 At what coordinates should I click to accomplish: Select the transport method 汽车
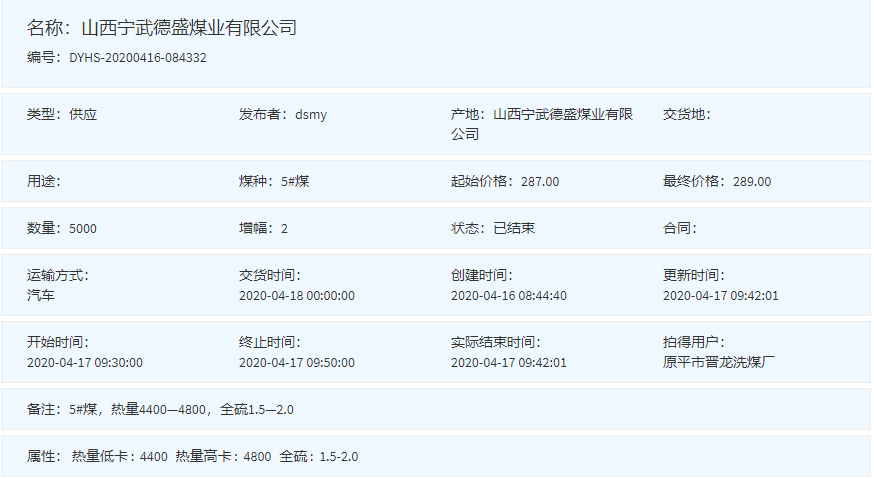[41, 295]
